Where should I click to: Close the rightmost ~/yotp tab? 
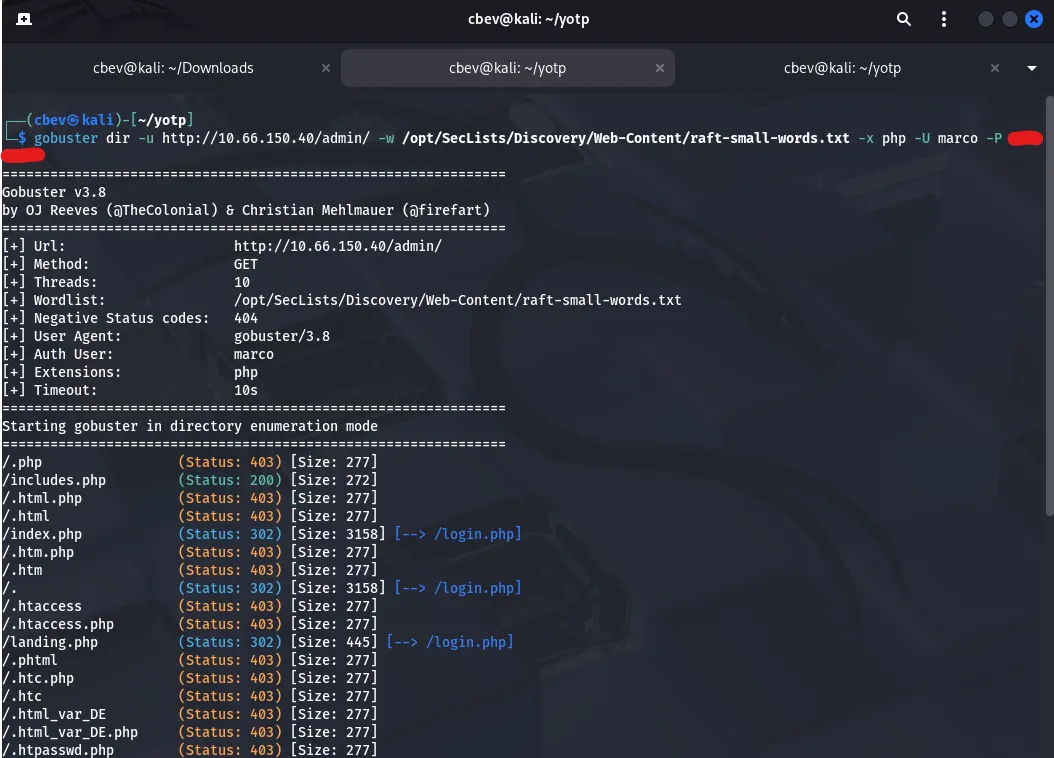994,68
